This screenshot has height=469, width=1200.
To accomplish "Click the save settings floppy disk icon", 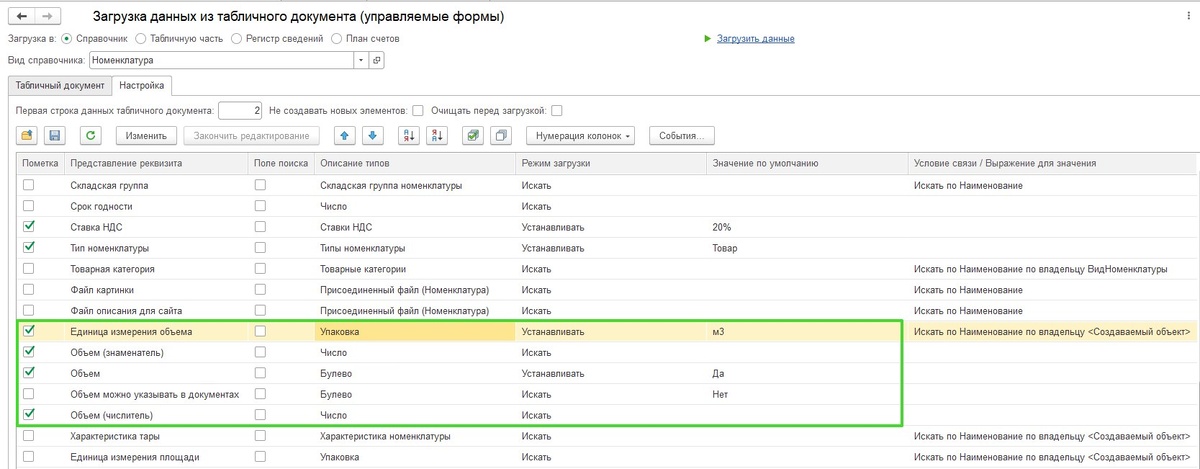I will click(x=55, y=135).
